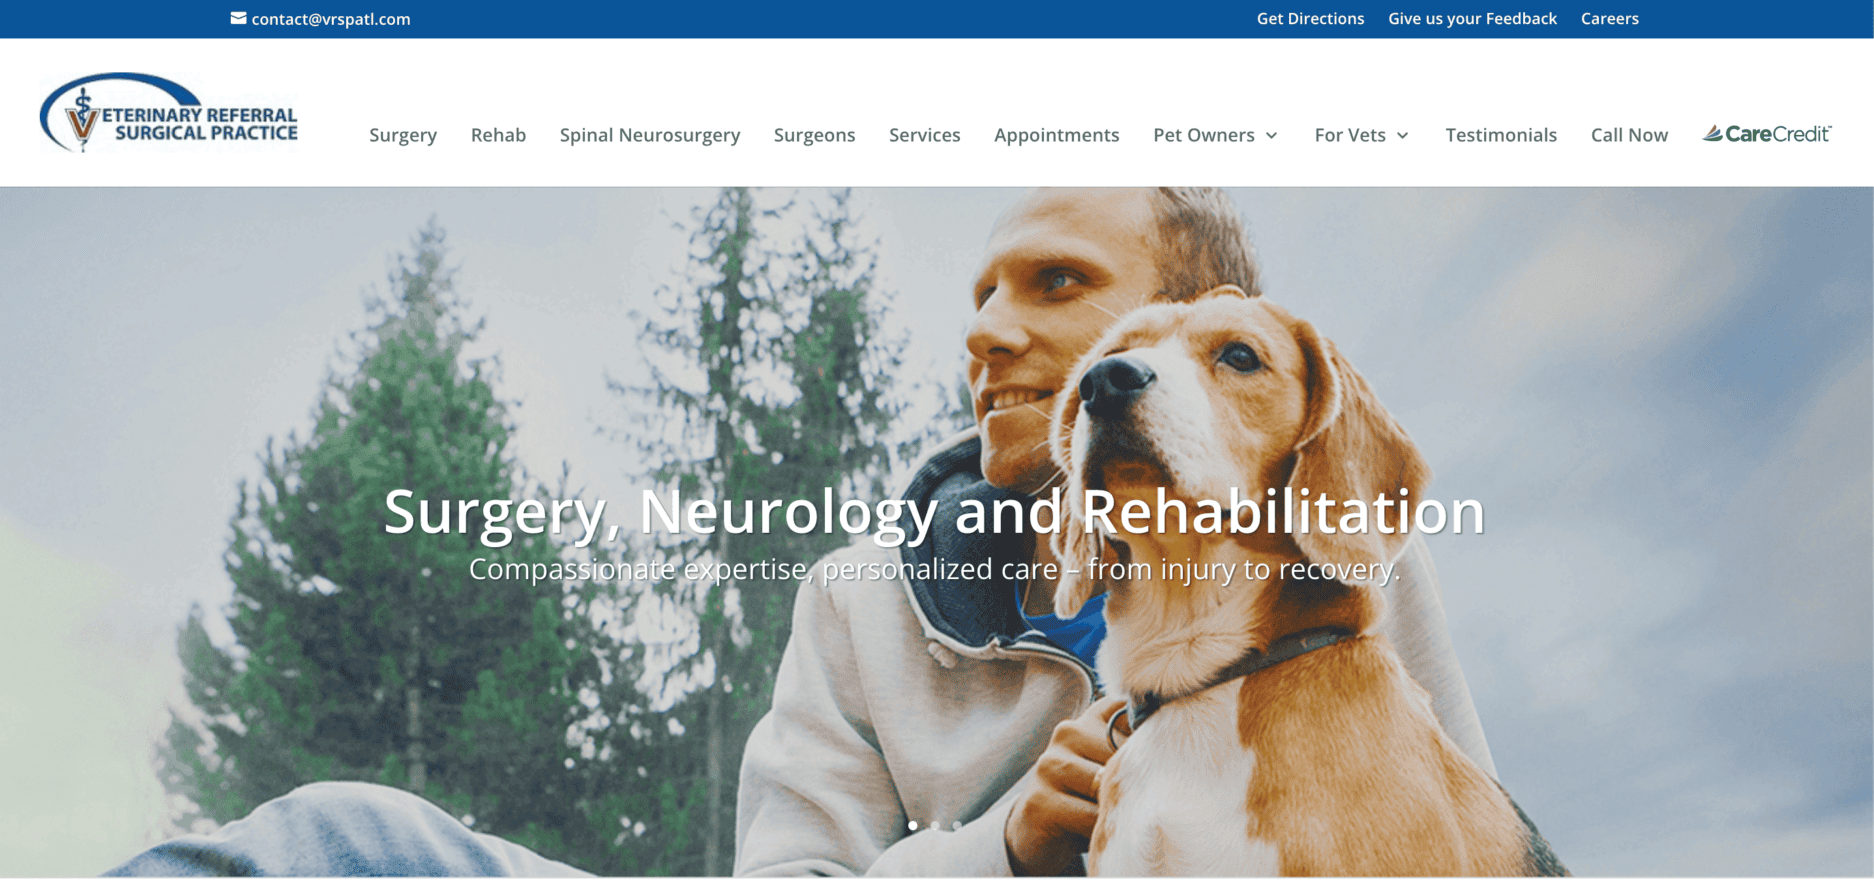Click Get Directions in top bar
This screenshot has width=1874, height=883.
(1310, 18)
